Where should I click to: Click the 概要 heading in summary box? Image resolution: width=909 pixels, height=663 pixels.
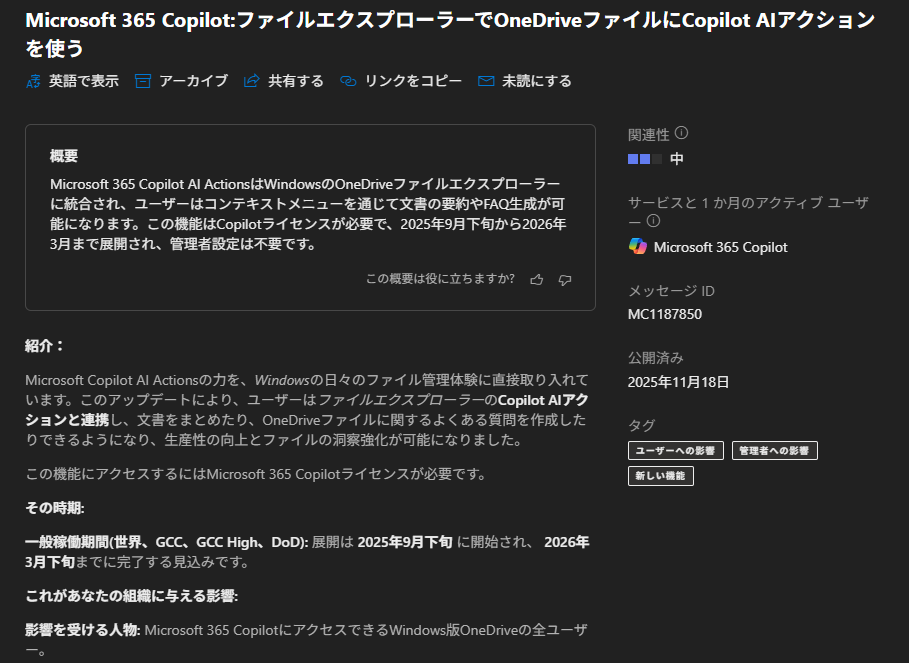[64, 156]
